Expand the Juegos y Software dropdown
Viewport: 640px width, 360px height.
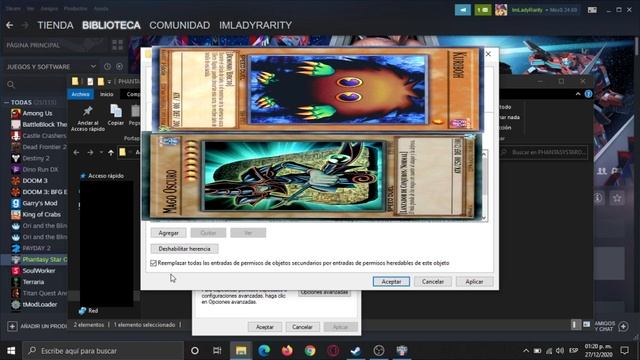tap(93, 67)
